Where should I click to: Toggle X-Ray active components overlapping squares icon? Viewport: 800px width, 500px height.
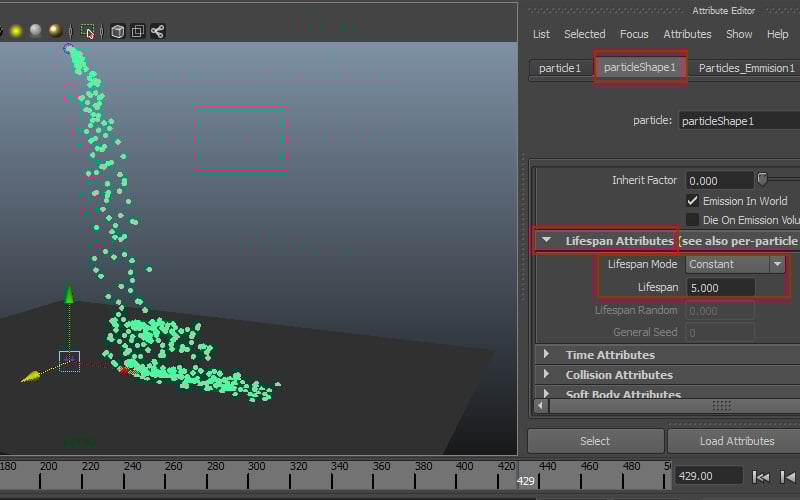[x=137, y=31]
